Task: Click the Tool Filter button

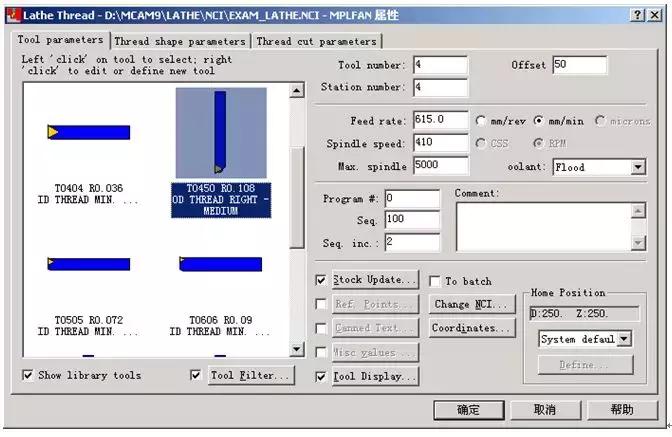Action: (251, 375)
